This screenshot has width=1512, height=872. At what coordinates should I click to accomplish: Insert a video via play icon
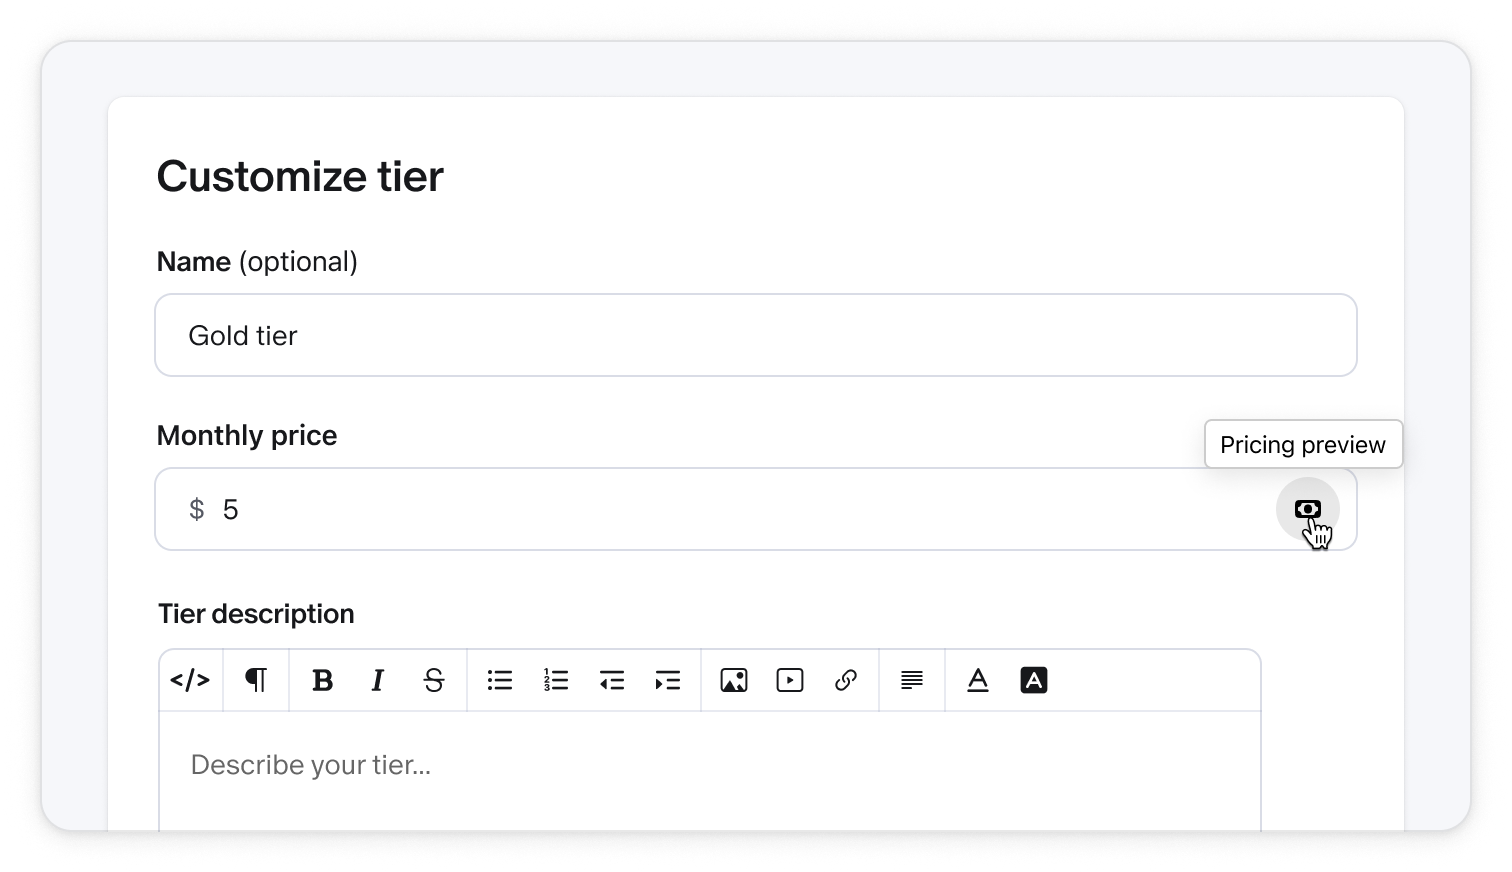tap(790, 681)
